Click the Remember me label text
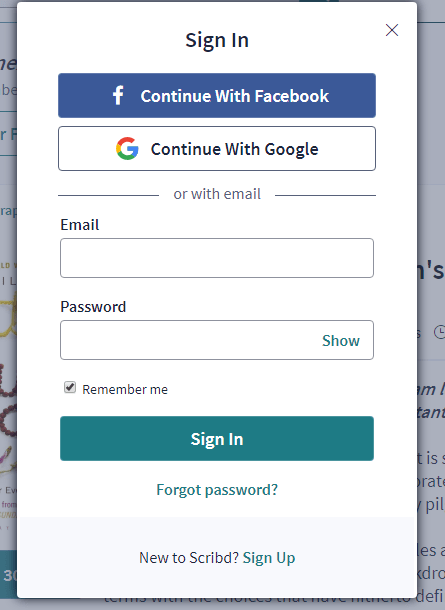The height and width of the screenshot is (610, 445). tap(125, 389)
